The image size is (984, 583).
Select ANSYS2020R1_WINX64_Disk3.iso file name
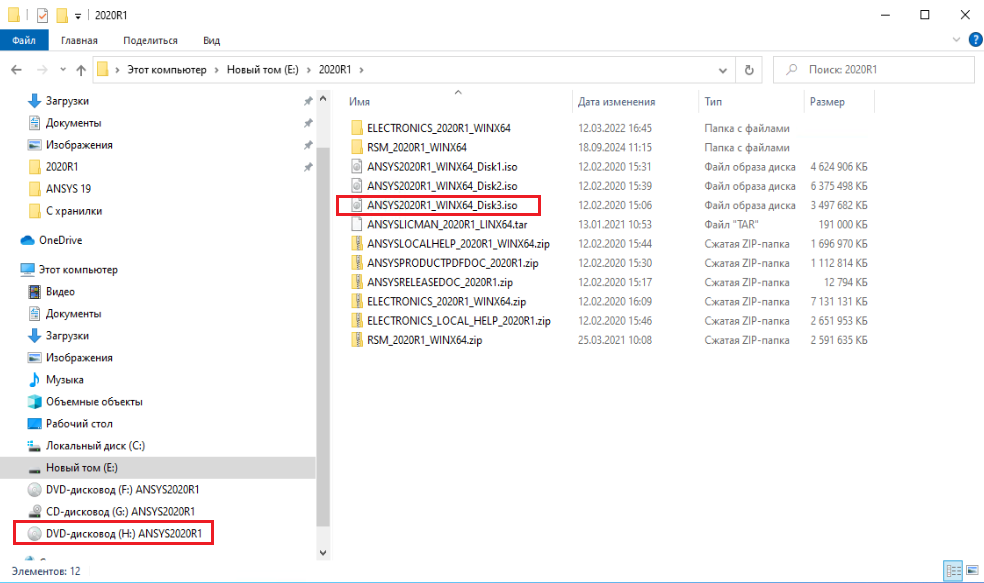[x=442, y=205]
